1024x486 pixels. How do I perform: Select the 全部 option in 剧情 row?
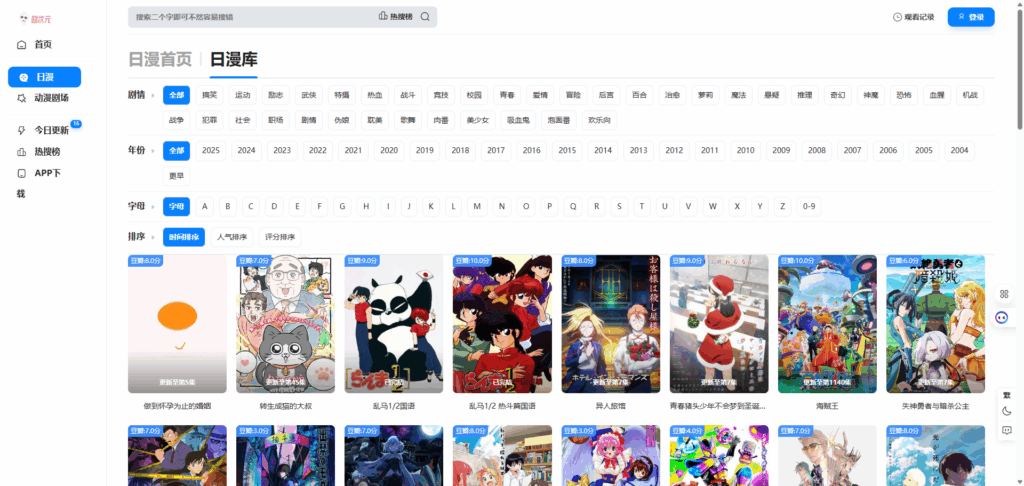coord(176,95)
